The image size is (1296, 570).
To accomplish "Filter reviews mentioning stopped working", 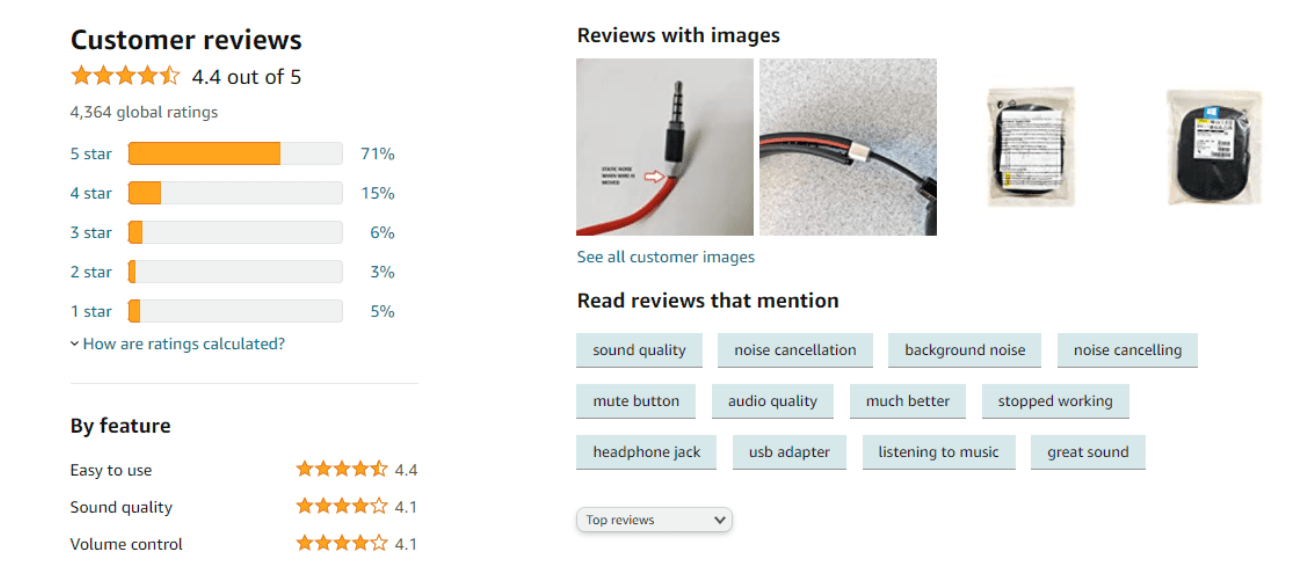I will click(x=1055, y=401).
